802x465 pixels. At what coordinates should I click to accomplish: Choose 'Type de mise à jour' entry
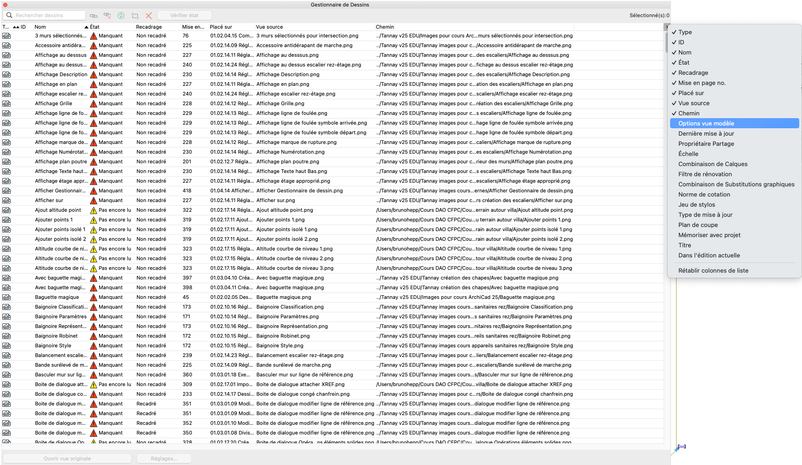[734, 215]
